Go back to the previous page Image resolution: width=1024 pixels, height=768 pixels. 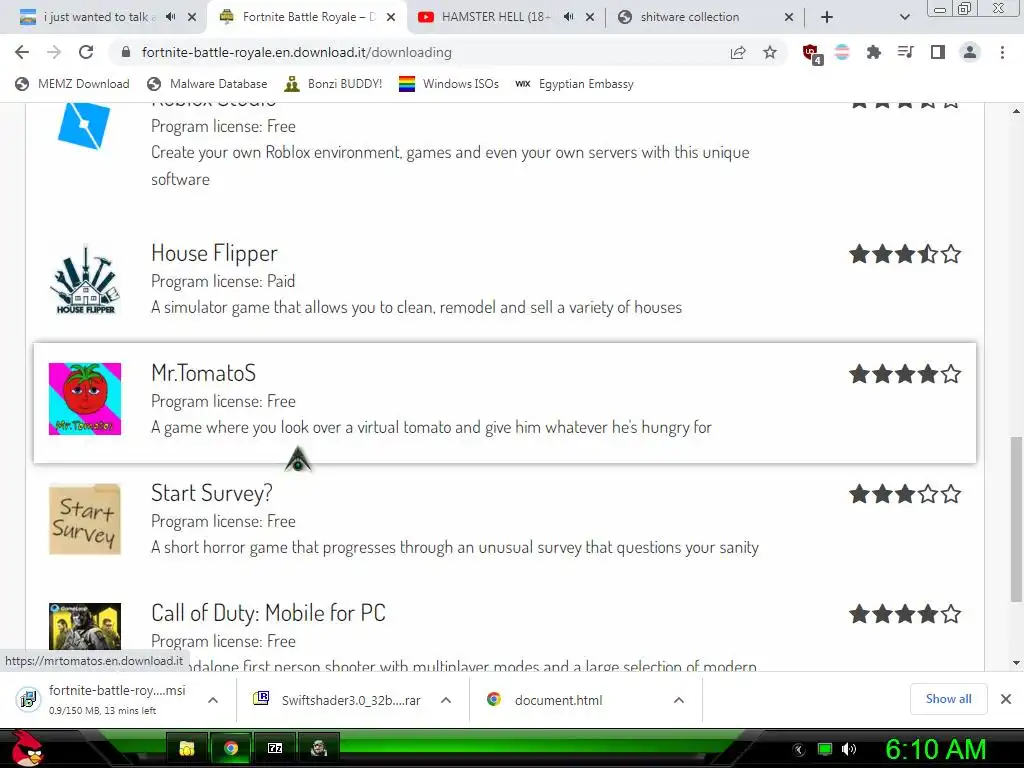click(22, 52)
